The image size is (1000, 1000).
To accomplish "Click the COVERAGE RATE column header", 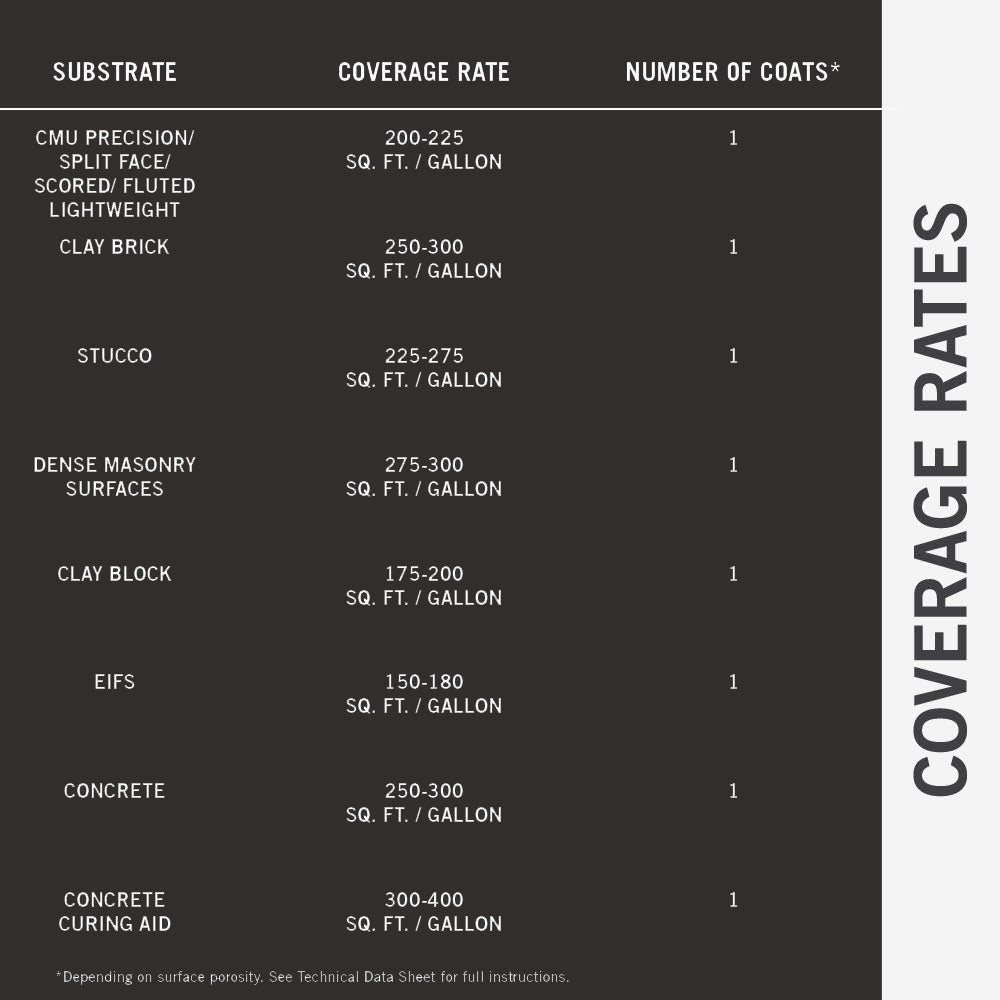I will 423,72.
